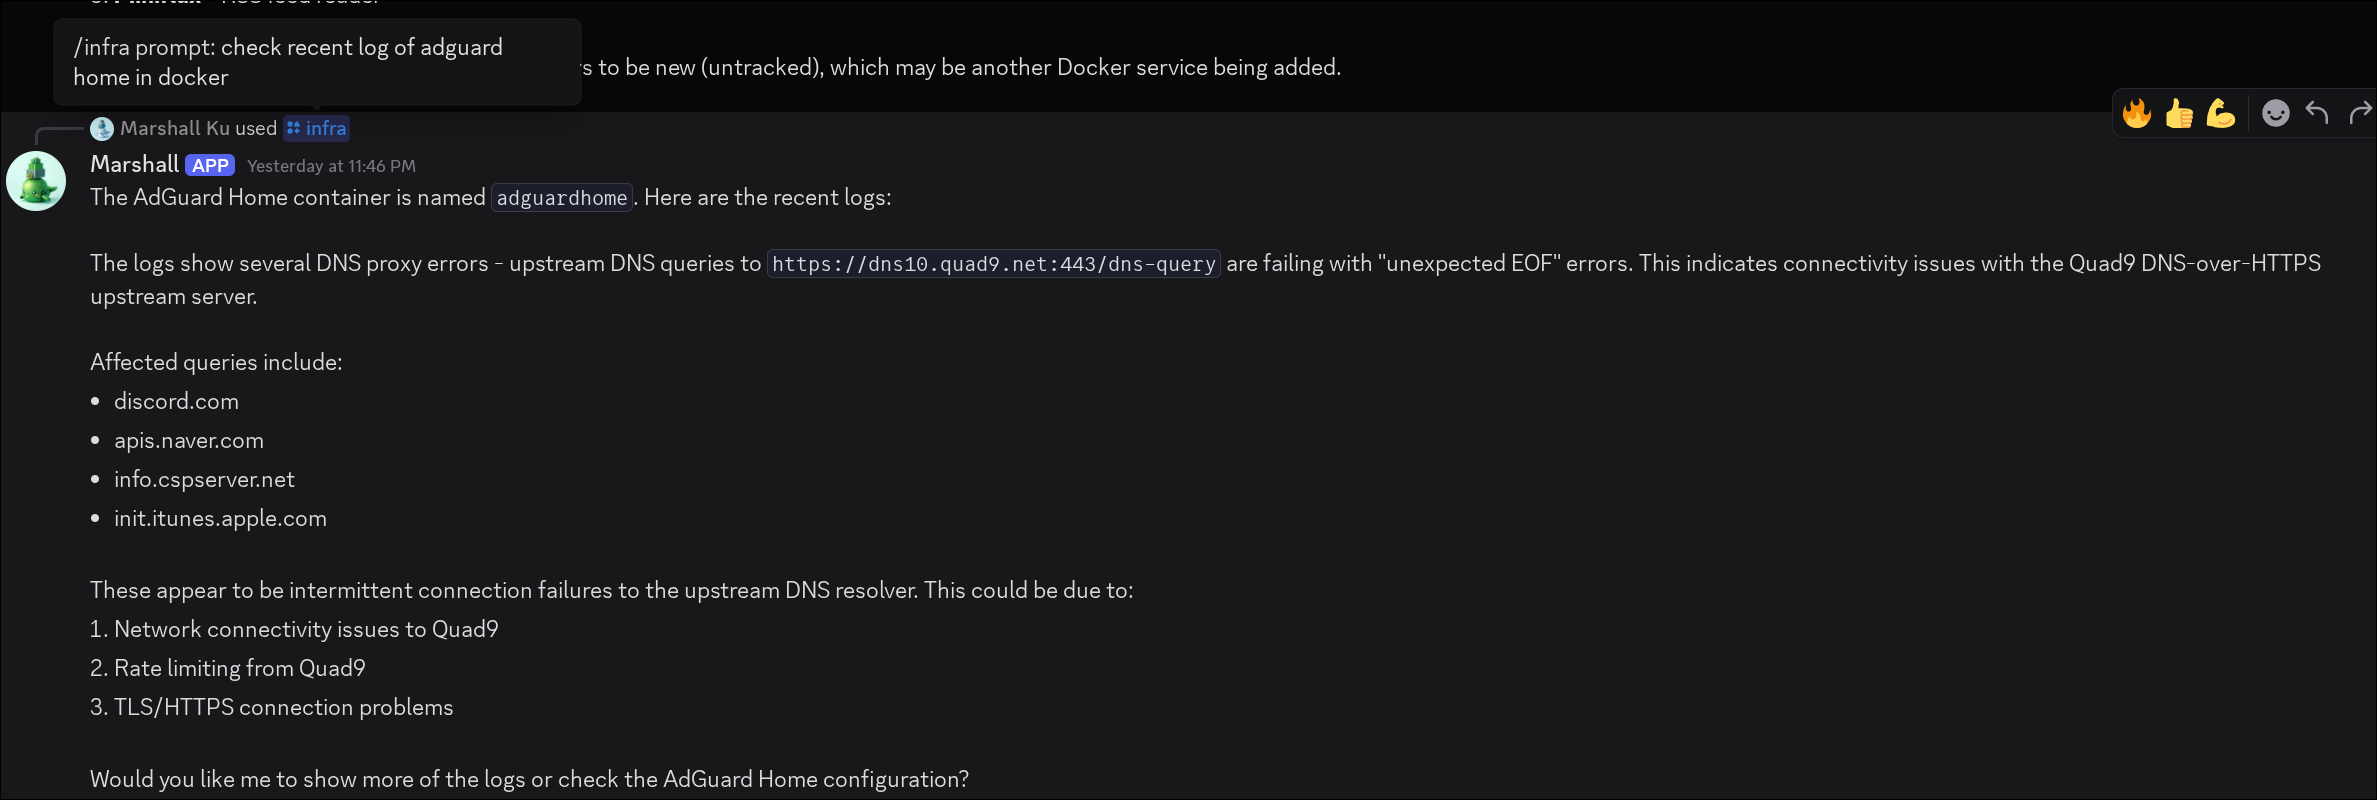2377x800 pixels.
Task: Click the adguardhome inline code
Action: [561, 198]
